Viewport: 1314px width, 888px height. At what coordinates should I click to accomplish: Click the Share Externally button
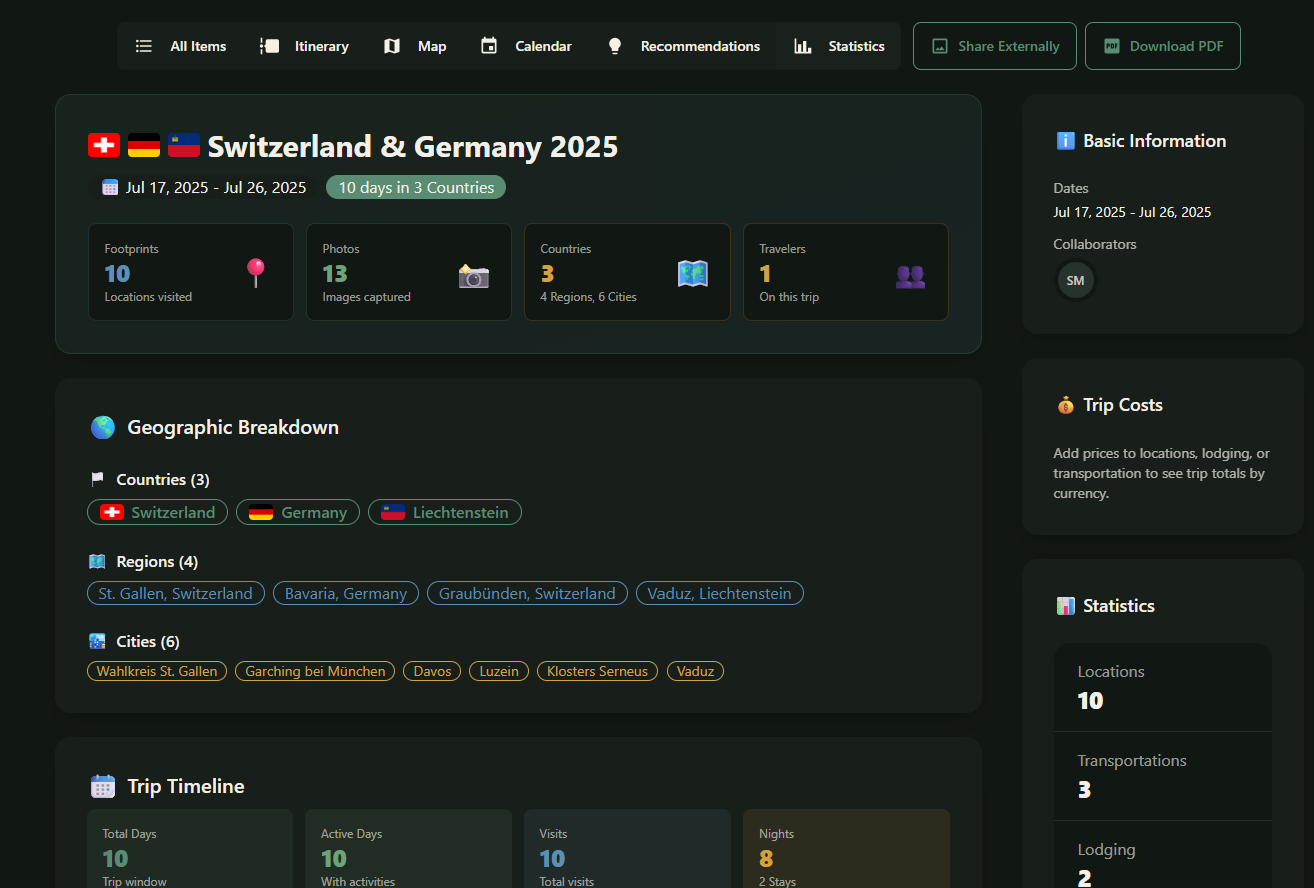[x=995, y=46]
